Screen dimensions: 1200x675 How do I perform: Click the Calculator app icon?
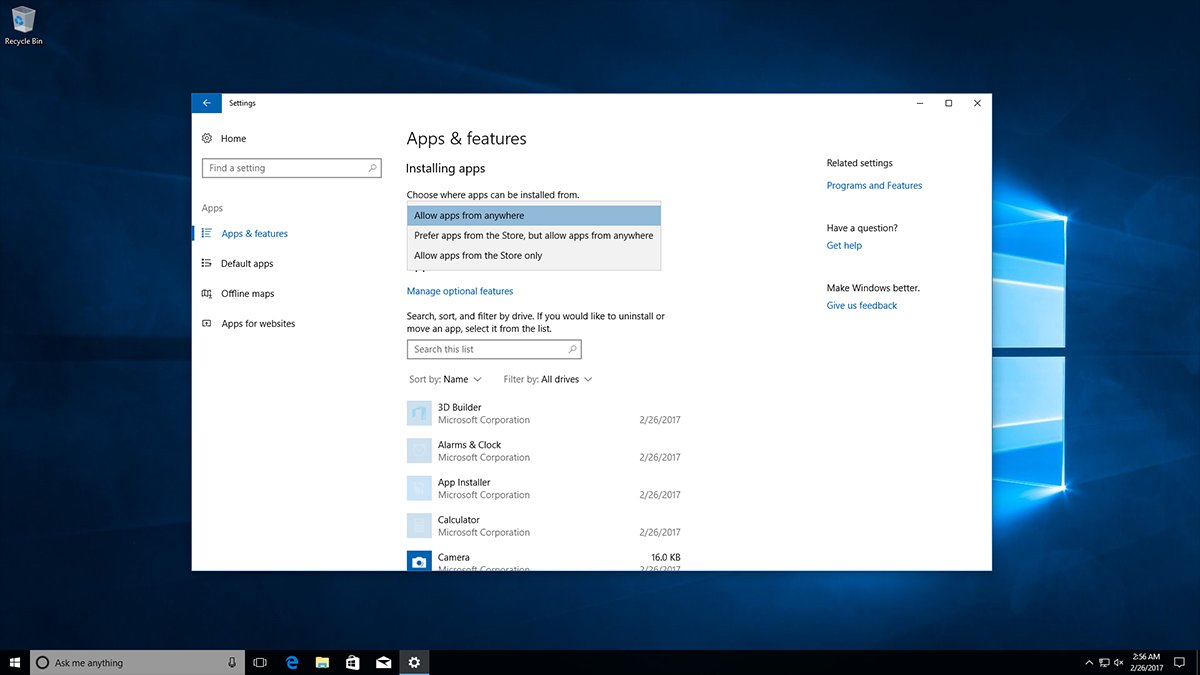[419, 526]
